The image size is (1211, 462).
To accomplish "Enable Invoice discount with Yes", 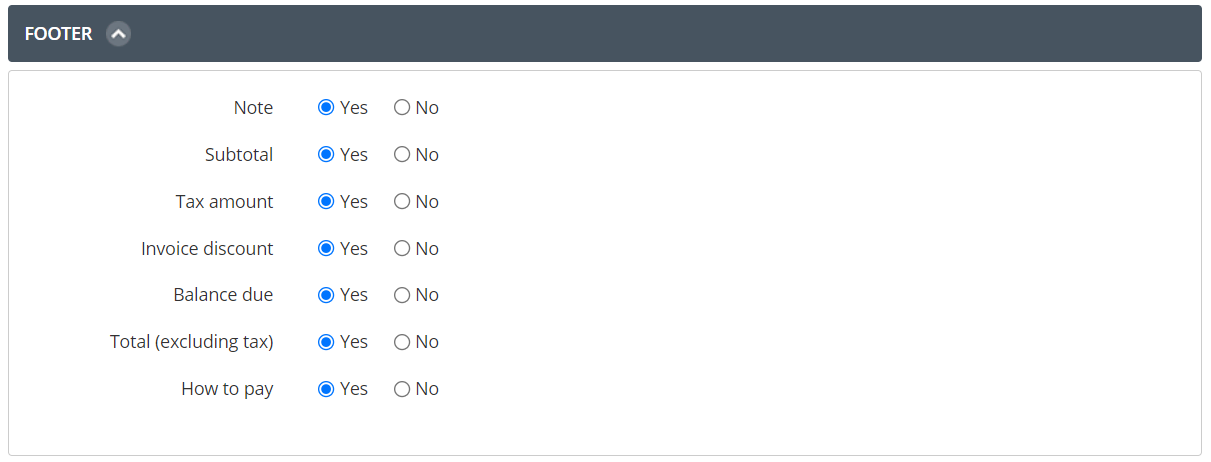I will pos(326,249).
